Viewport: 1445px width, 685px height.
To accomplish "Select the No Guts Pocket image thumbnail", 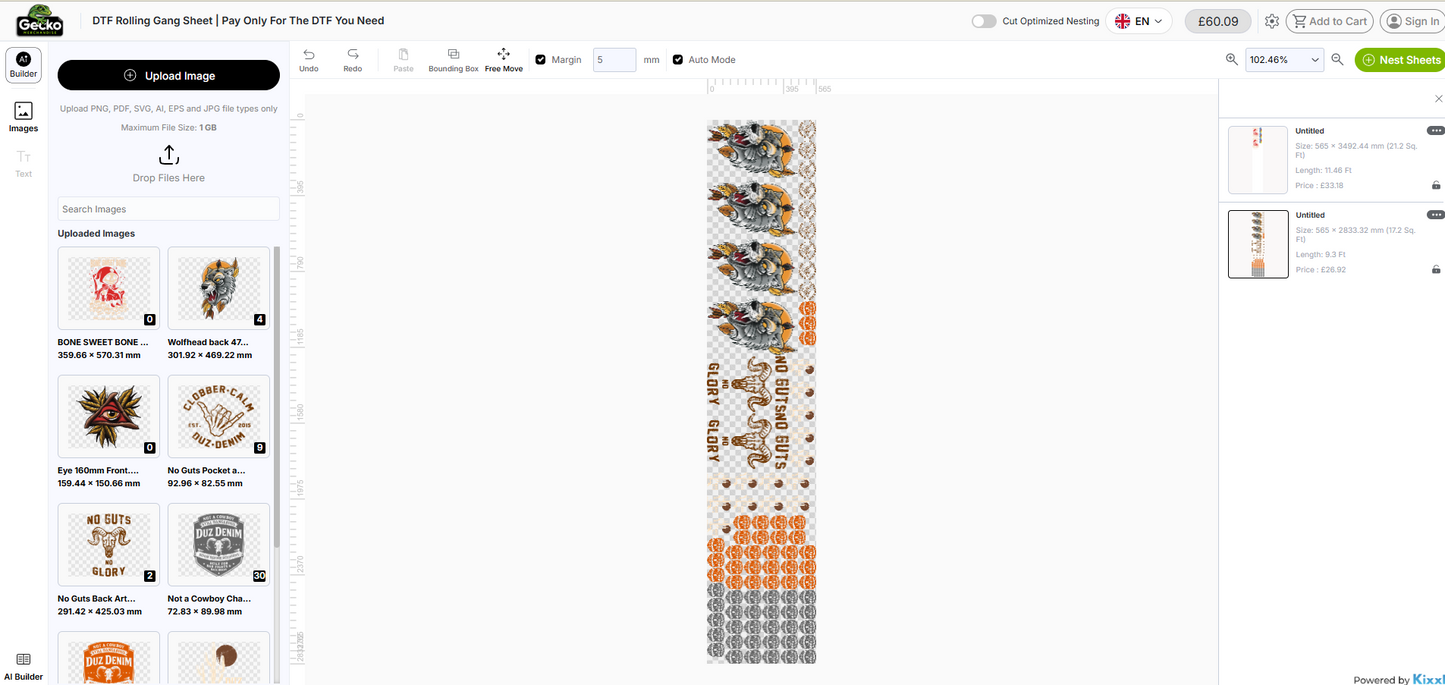I will coord(219,416).
